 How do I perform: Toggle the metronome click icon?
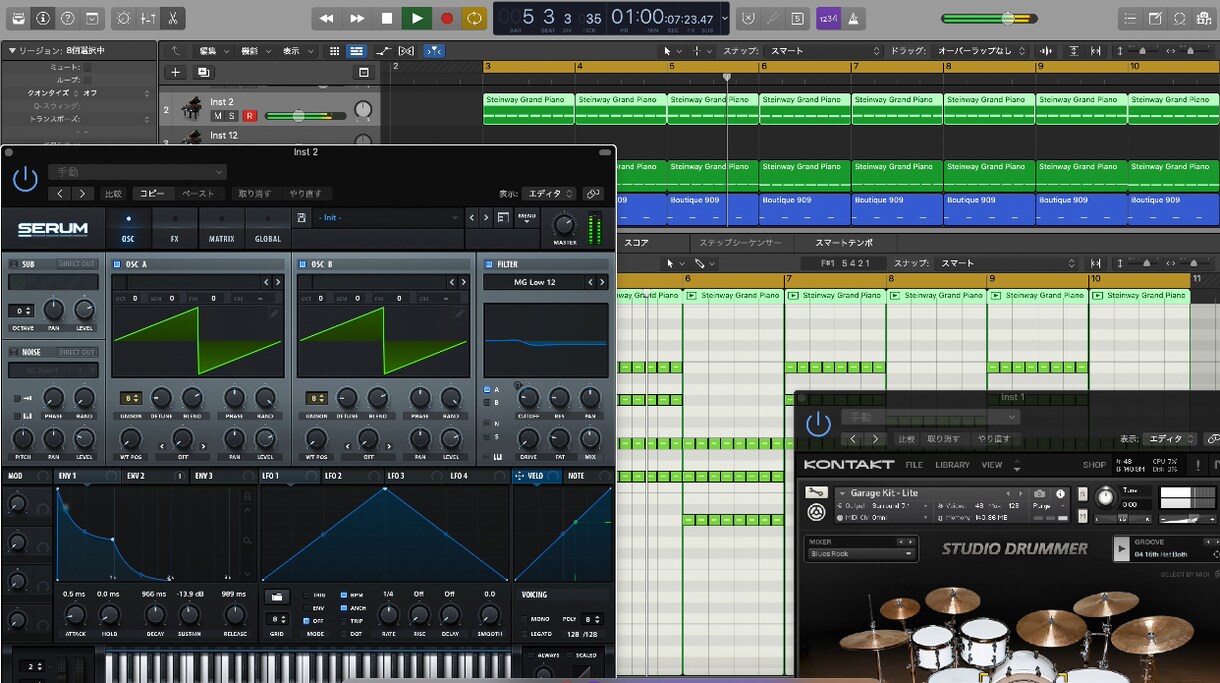coord(853,18)
